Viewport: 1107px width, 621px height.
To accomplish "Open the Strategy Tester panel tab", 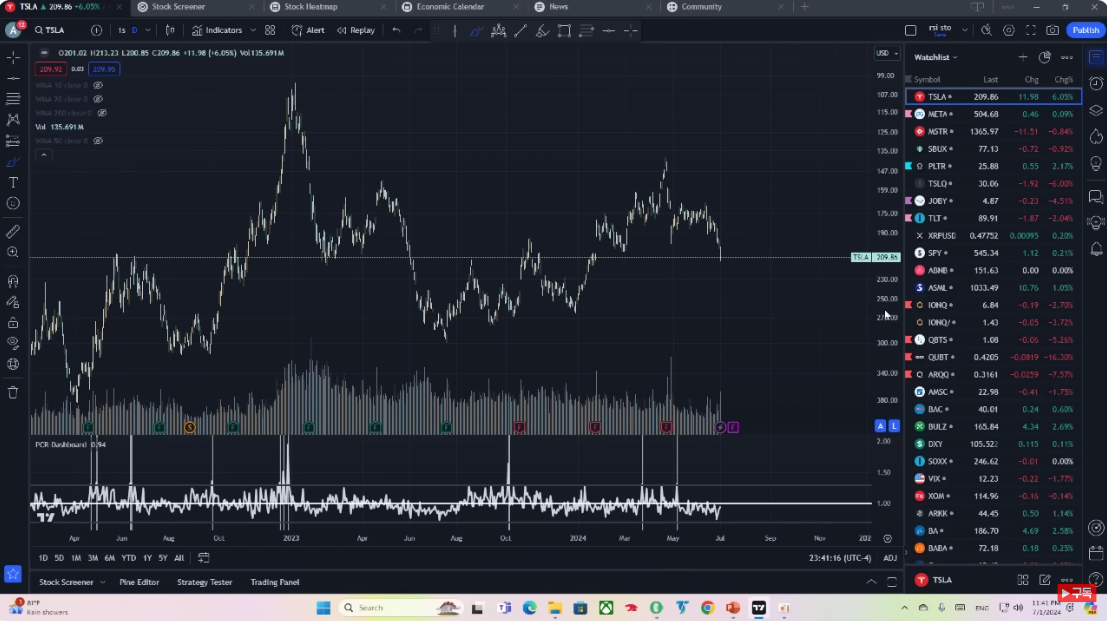I will [205, 582].
